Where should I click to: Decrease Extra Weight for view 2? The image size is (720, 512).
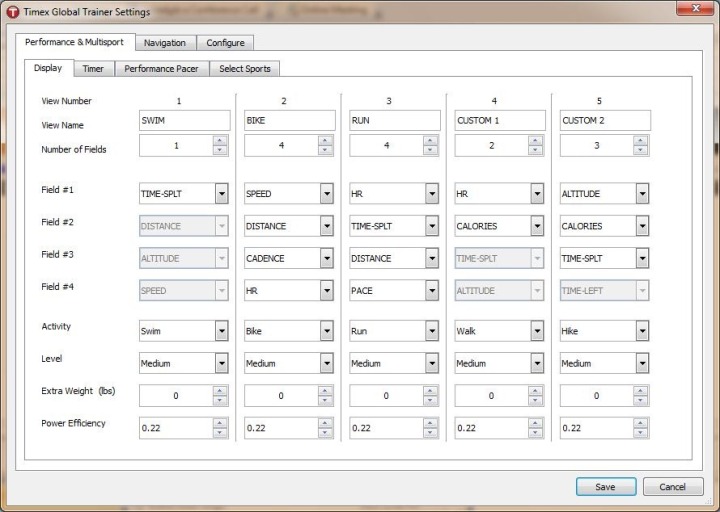tap(325, 400)
